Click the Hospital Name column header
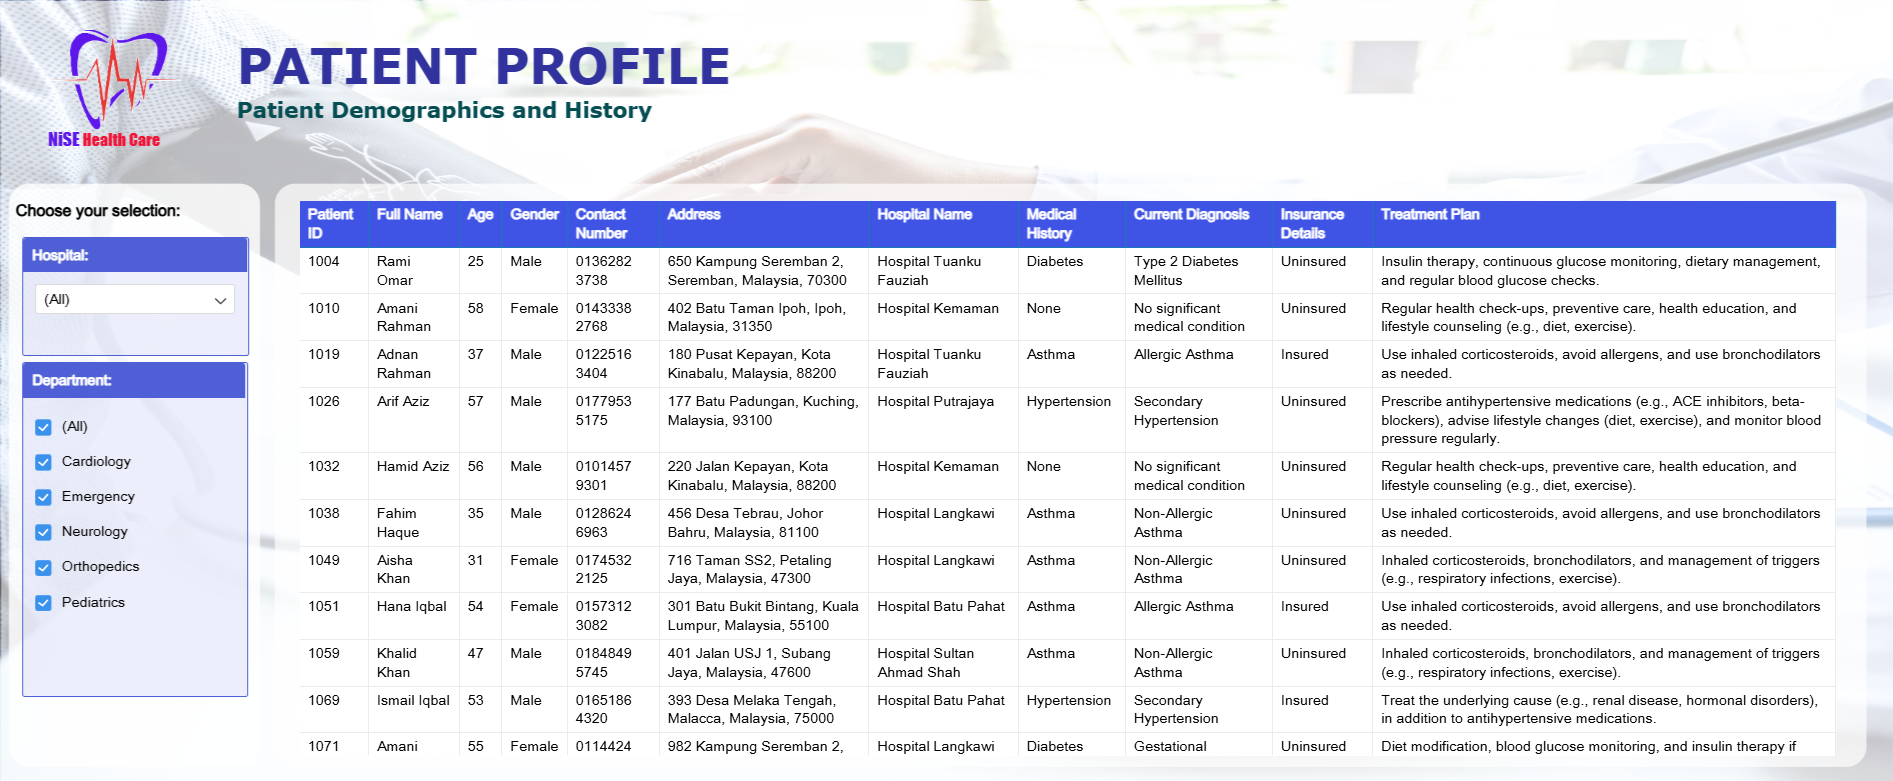 tap(924, 215)
